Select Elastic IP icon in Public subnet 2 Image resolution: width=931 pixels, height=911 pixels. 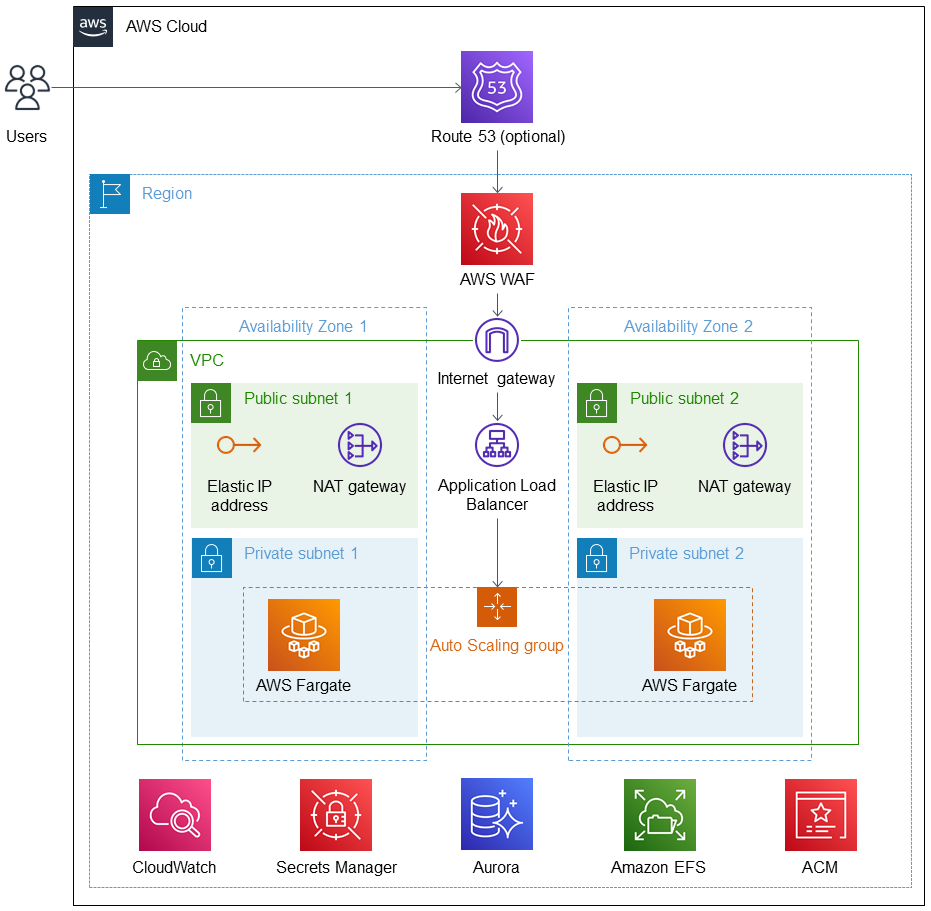coord(625,445)
